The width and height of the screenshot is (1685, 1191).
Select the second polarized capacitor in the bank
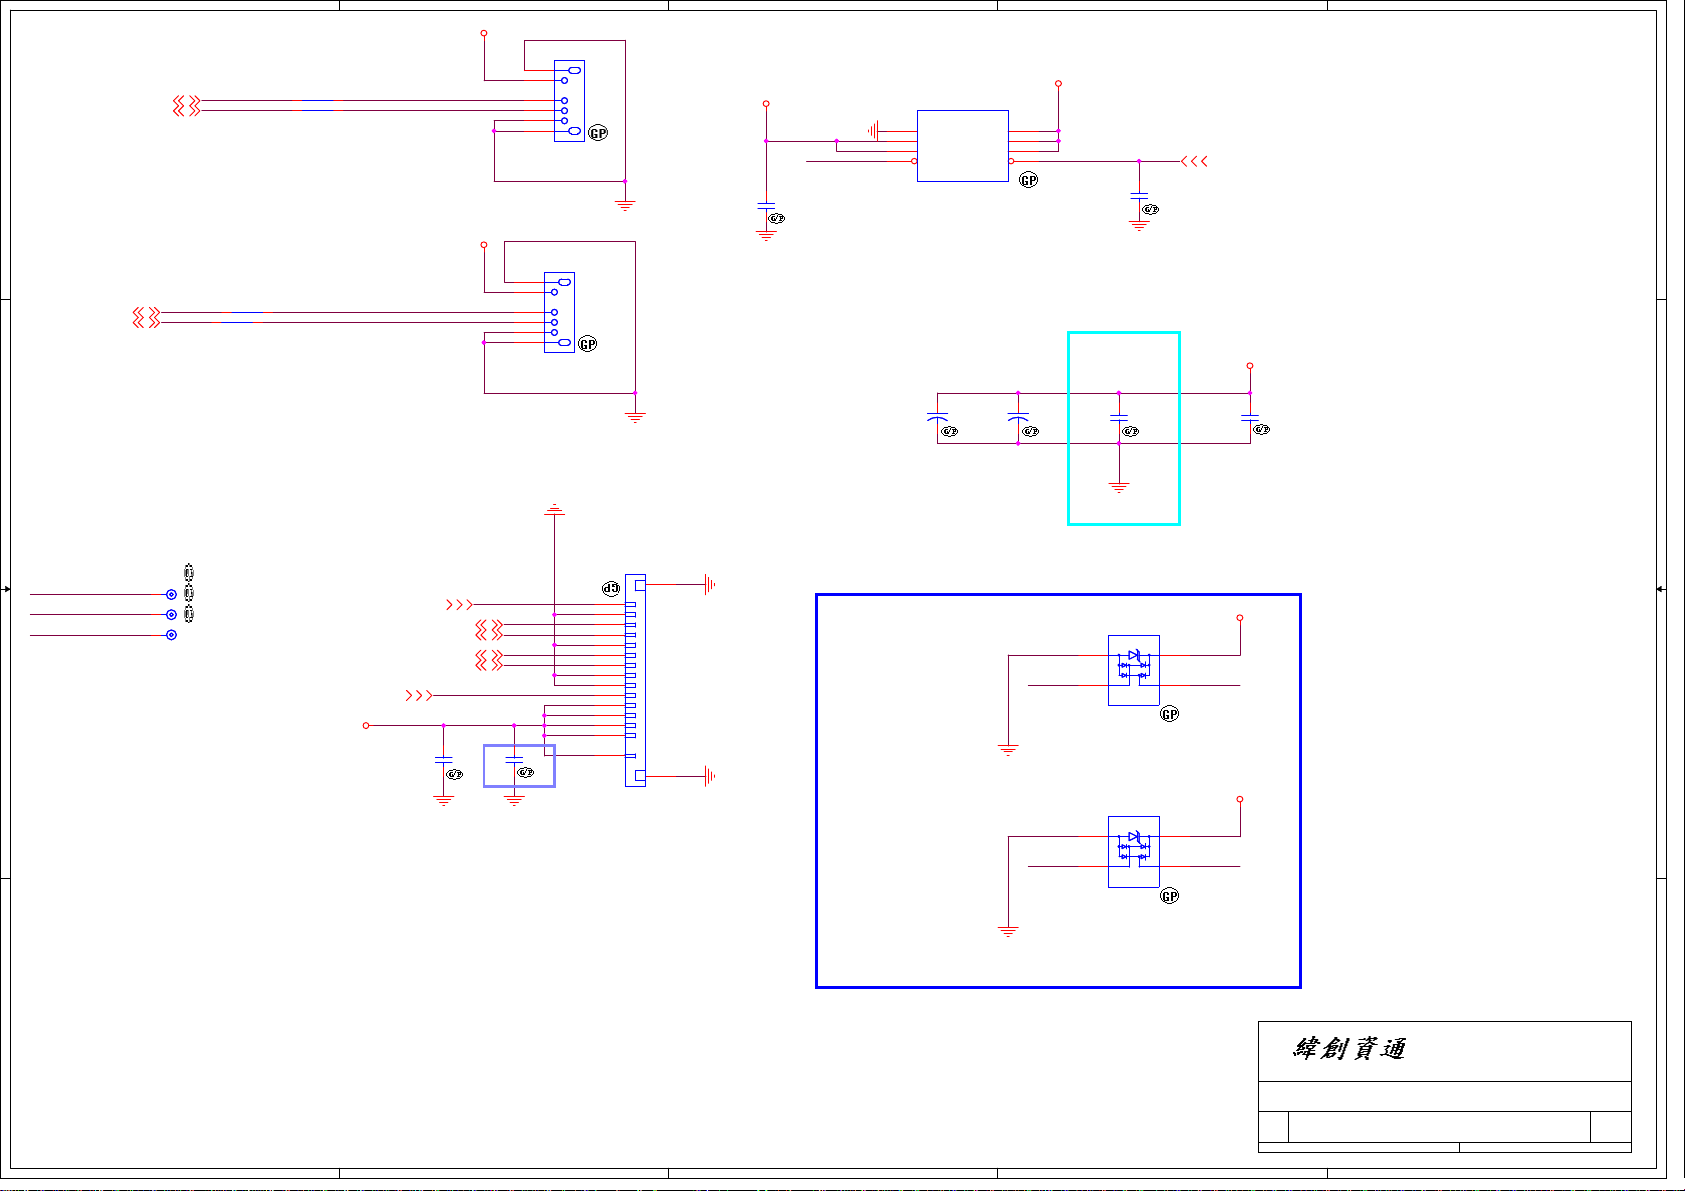(1018, 418)
